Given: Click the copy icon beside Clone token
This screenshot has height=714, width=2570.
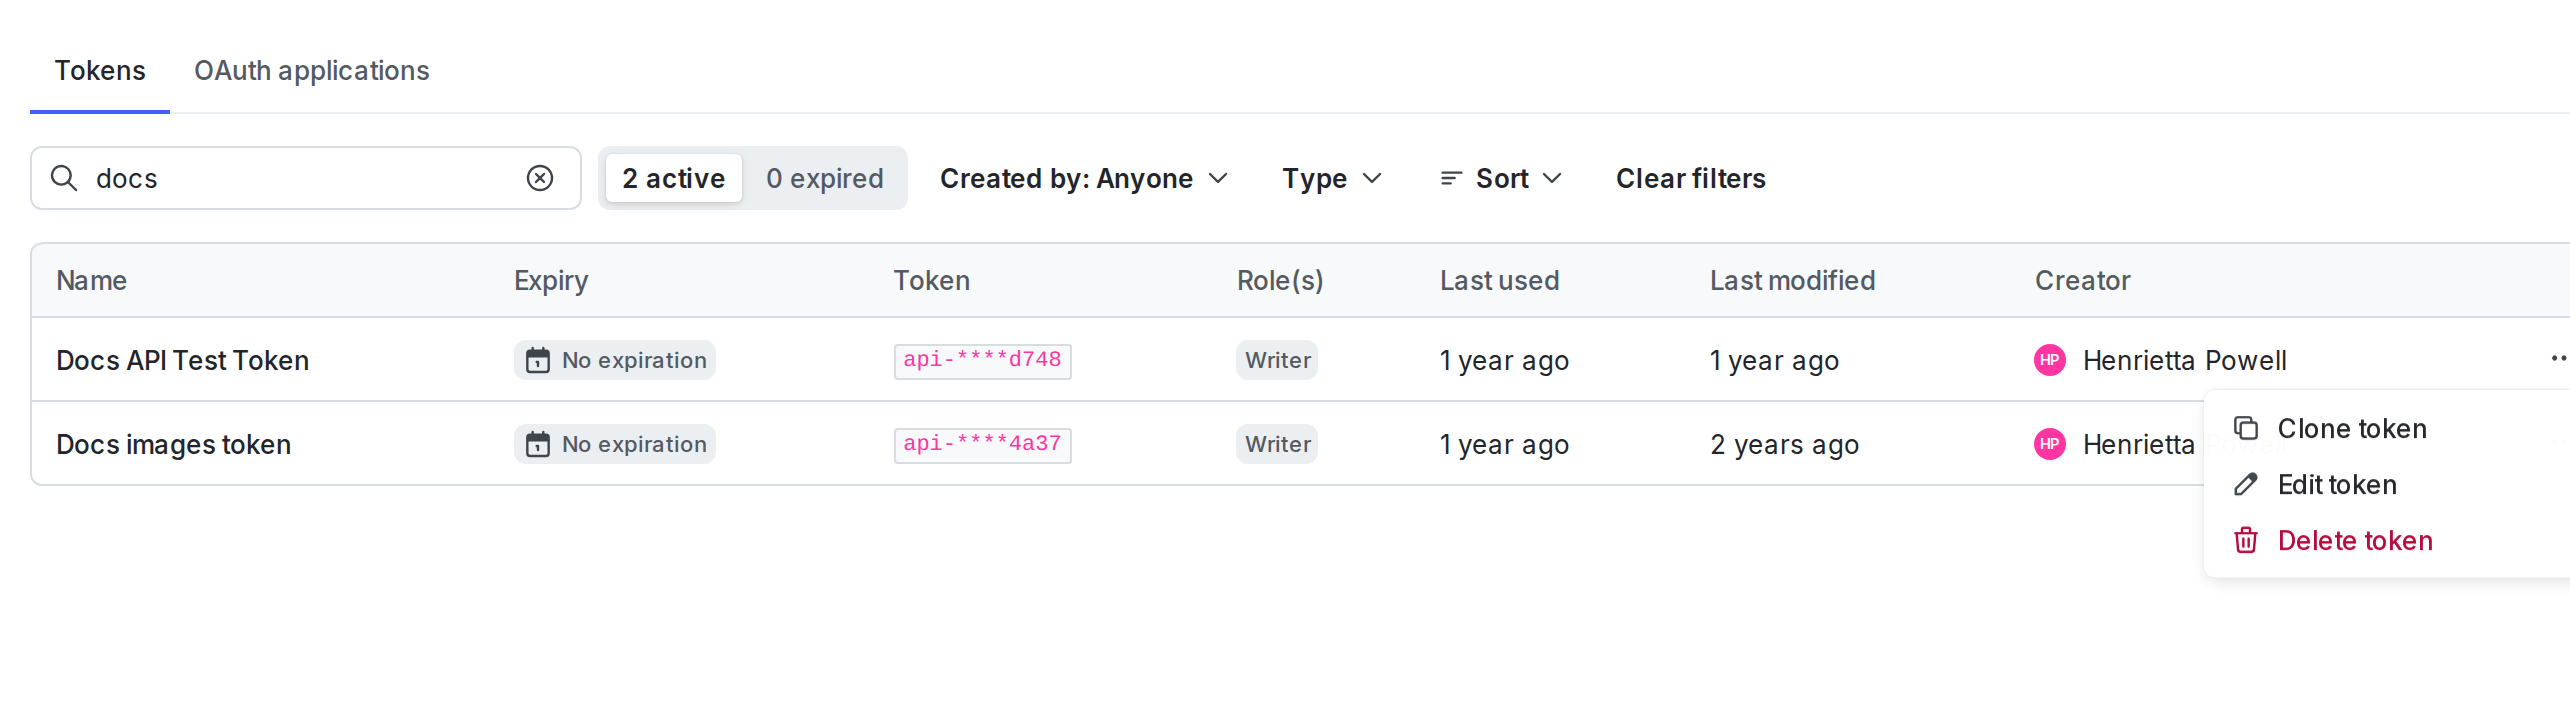Looking at the screenshot, I should 2246,428.
